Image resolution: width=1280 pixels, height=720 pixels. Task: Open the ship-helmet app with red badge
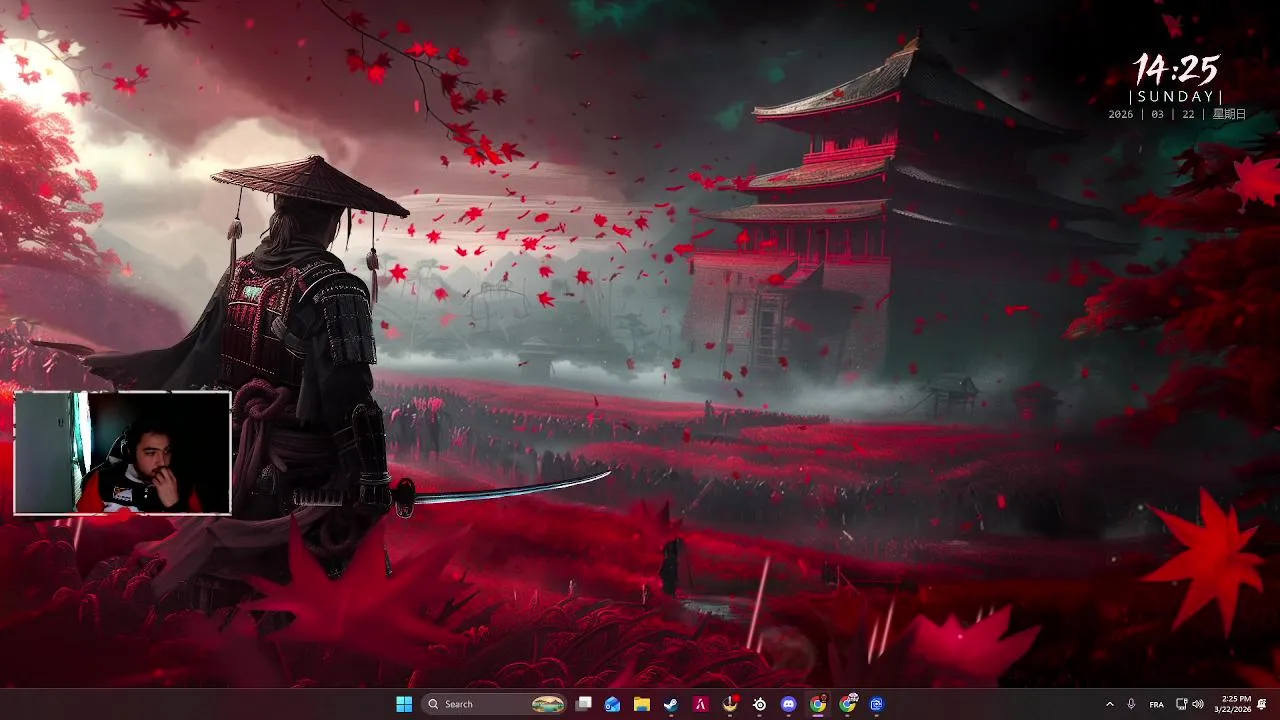click(731, 704)
